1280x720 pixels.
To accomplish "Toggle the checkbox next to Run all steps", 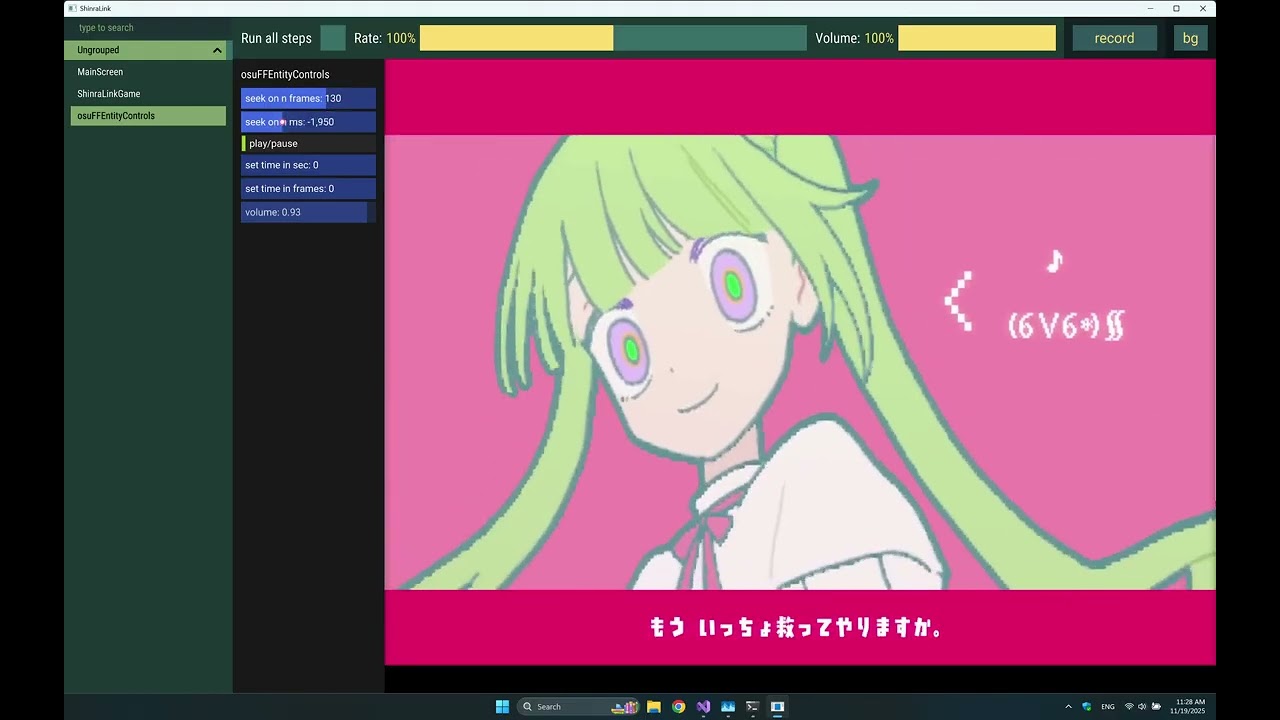I will coord(333,38).
